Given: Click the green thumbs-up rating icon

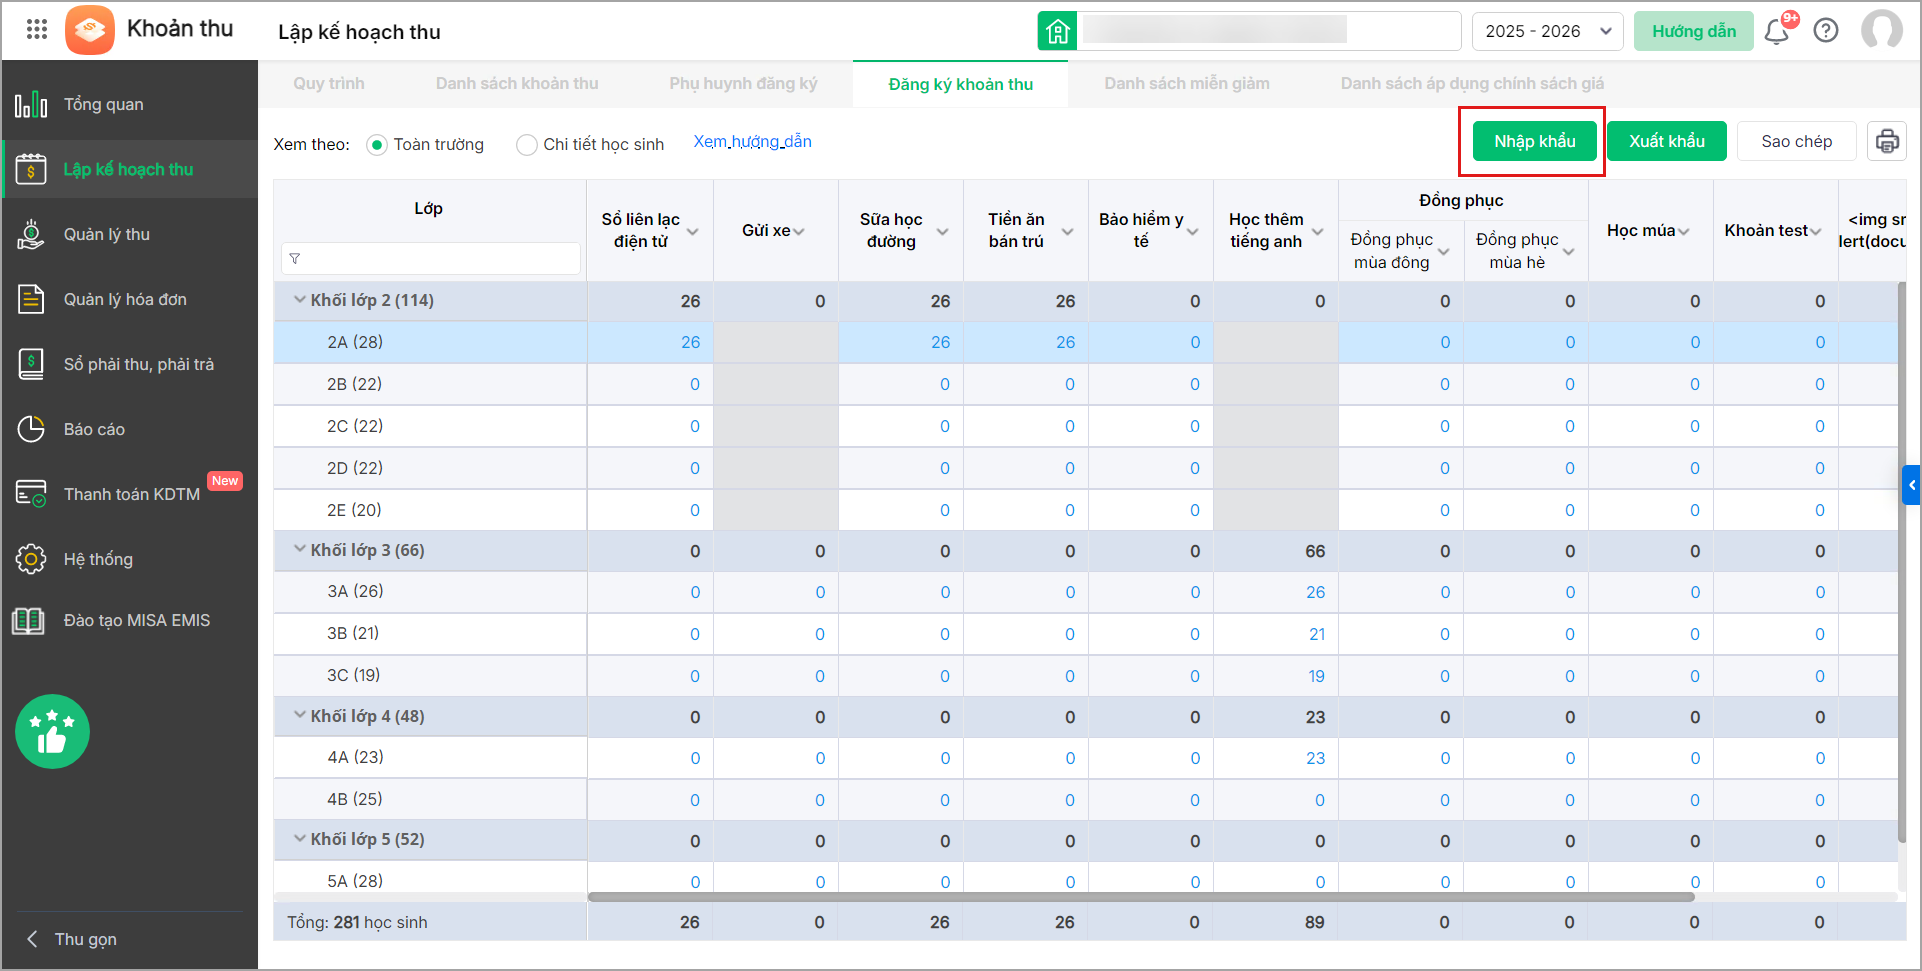Looking at the screenshot, I should coord(52,732).
